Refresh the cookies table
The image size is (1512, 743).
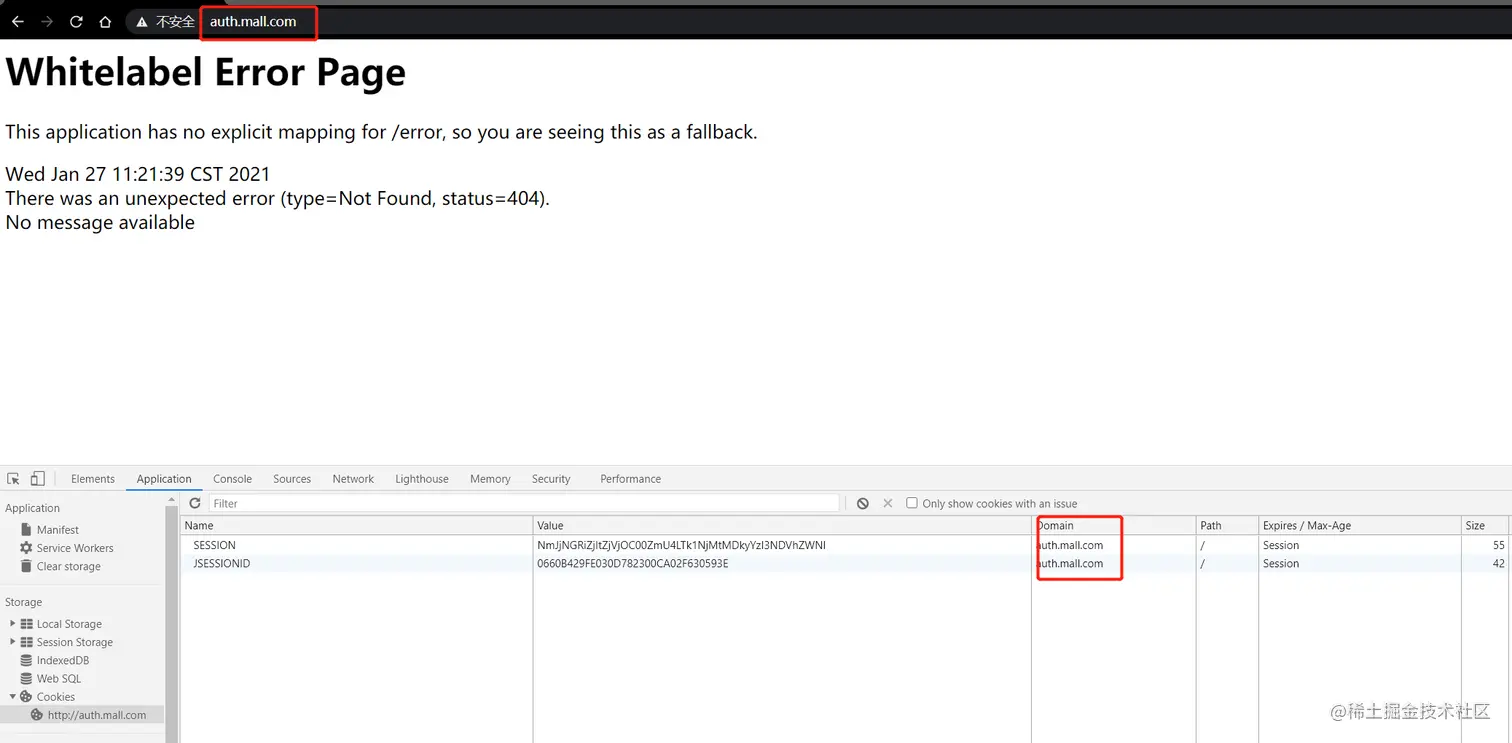(195, 503)
